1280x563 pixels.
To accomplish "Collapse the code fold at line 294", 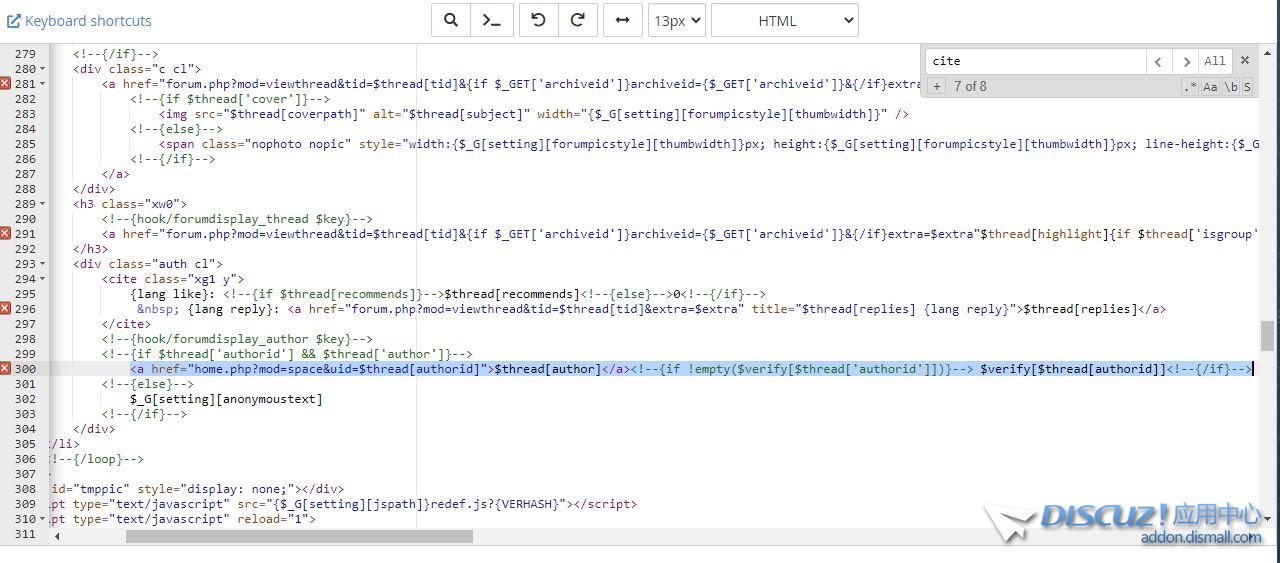I will 42,279.
